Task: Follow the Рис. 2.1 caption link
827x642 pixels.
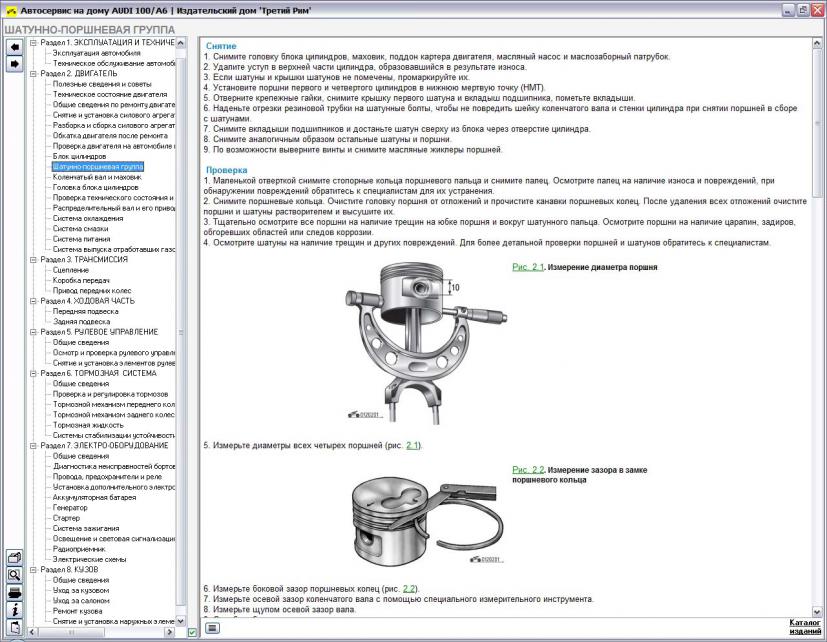Action: 528,267
